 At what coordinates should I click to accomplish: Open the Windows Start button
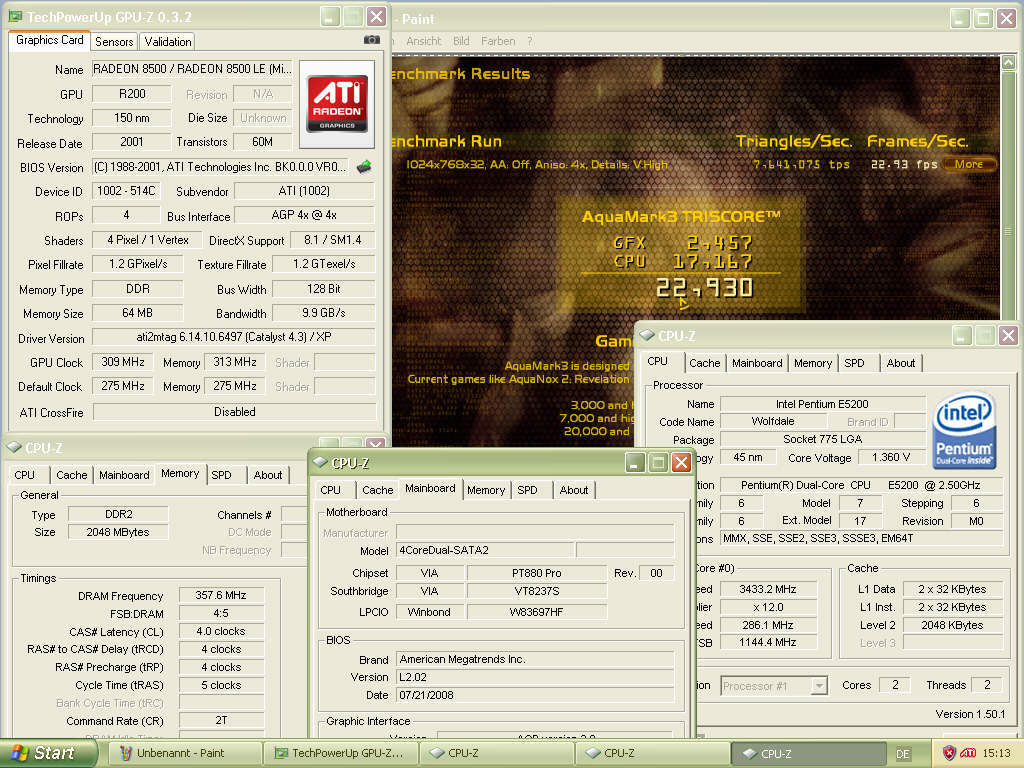coord(47,753)
